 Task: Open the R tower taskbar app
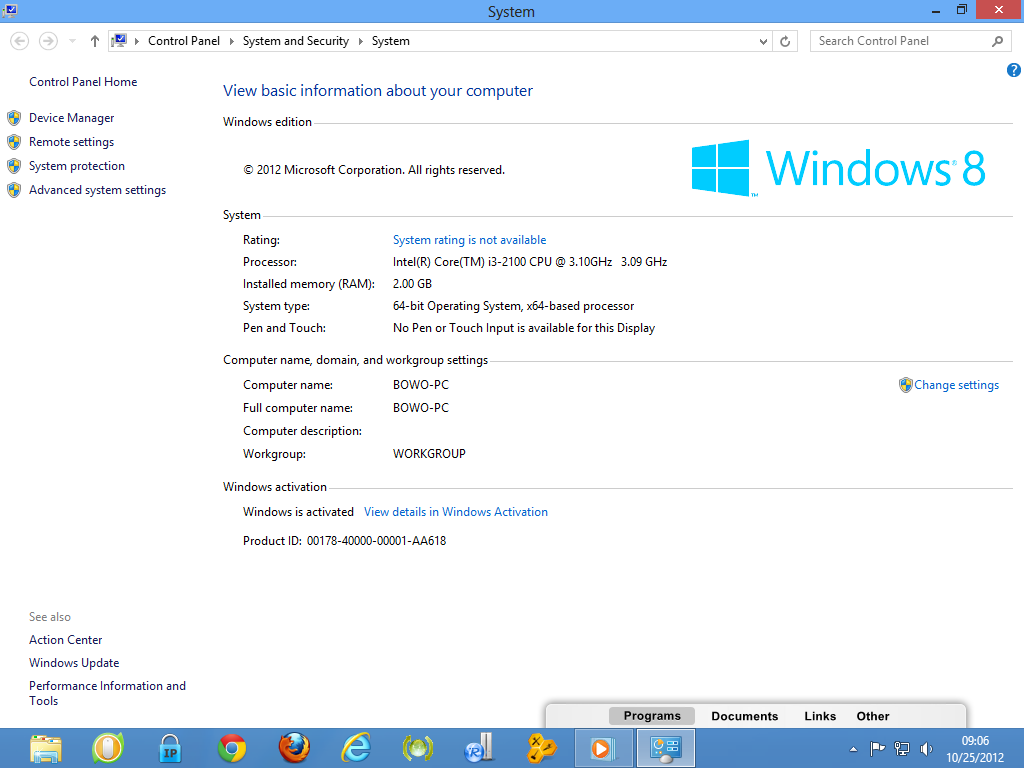[x=479, y=748]
